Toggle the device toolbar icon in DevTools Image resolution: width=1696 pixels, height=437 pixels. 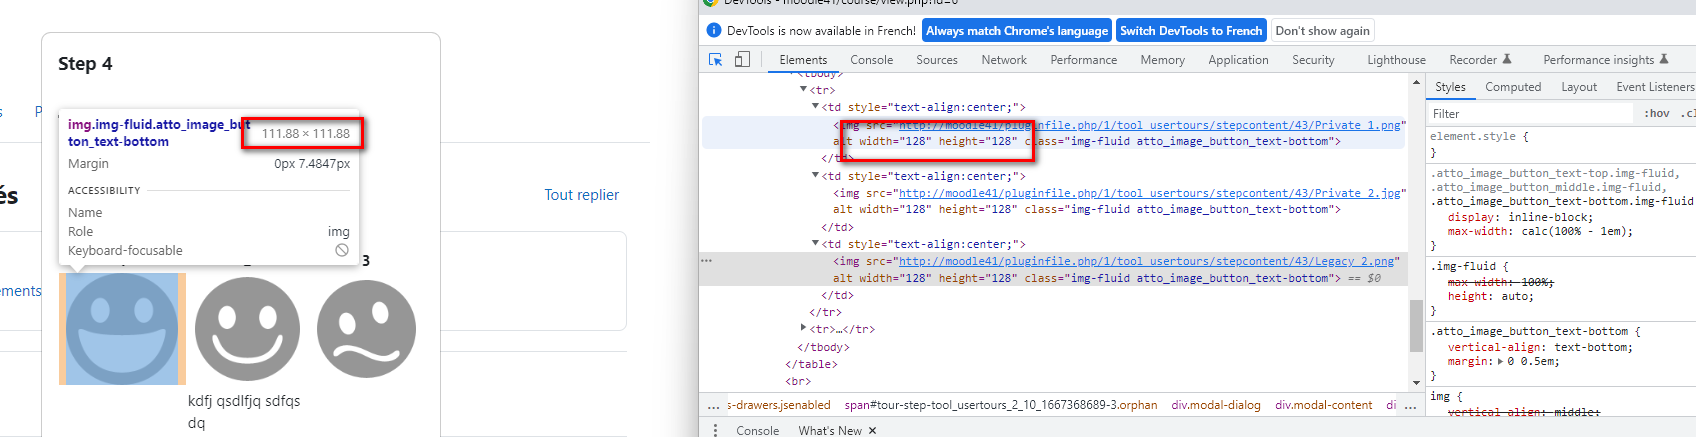click(742, 60)
